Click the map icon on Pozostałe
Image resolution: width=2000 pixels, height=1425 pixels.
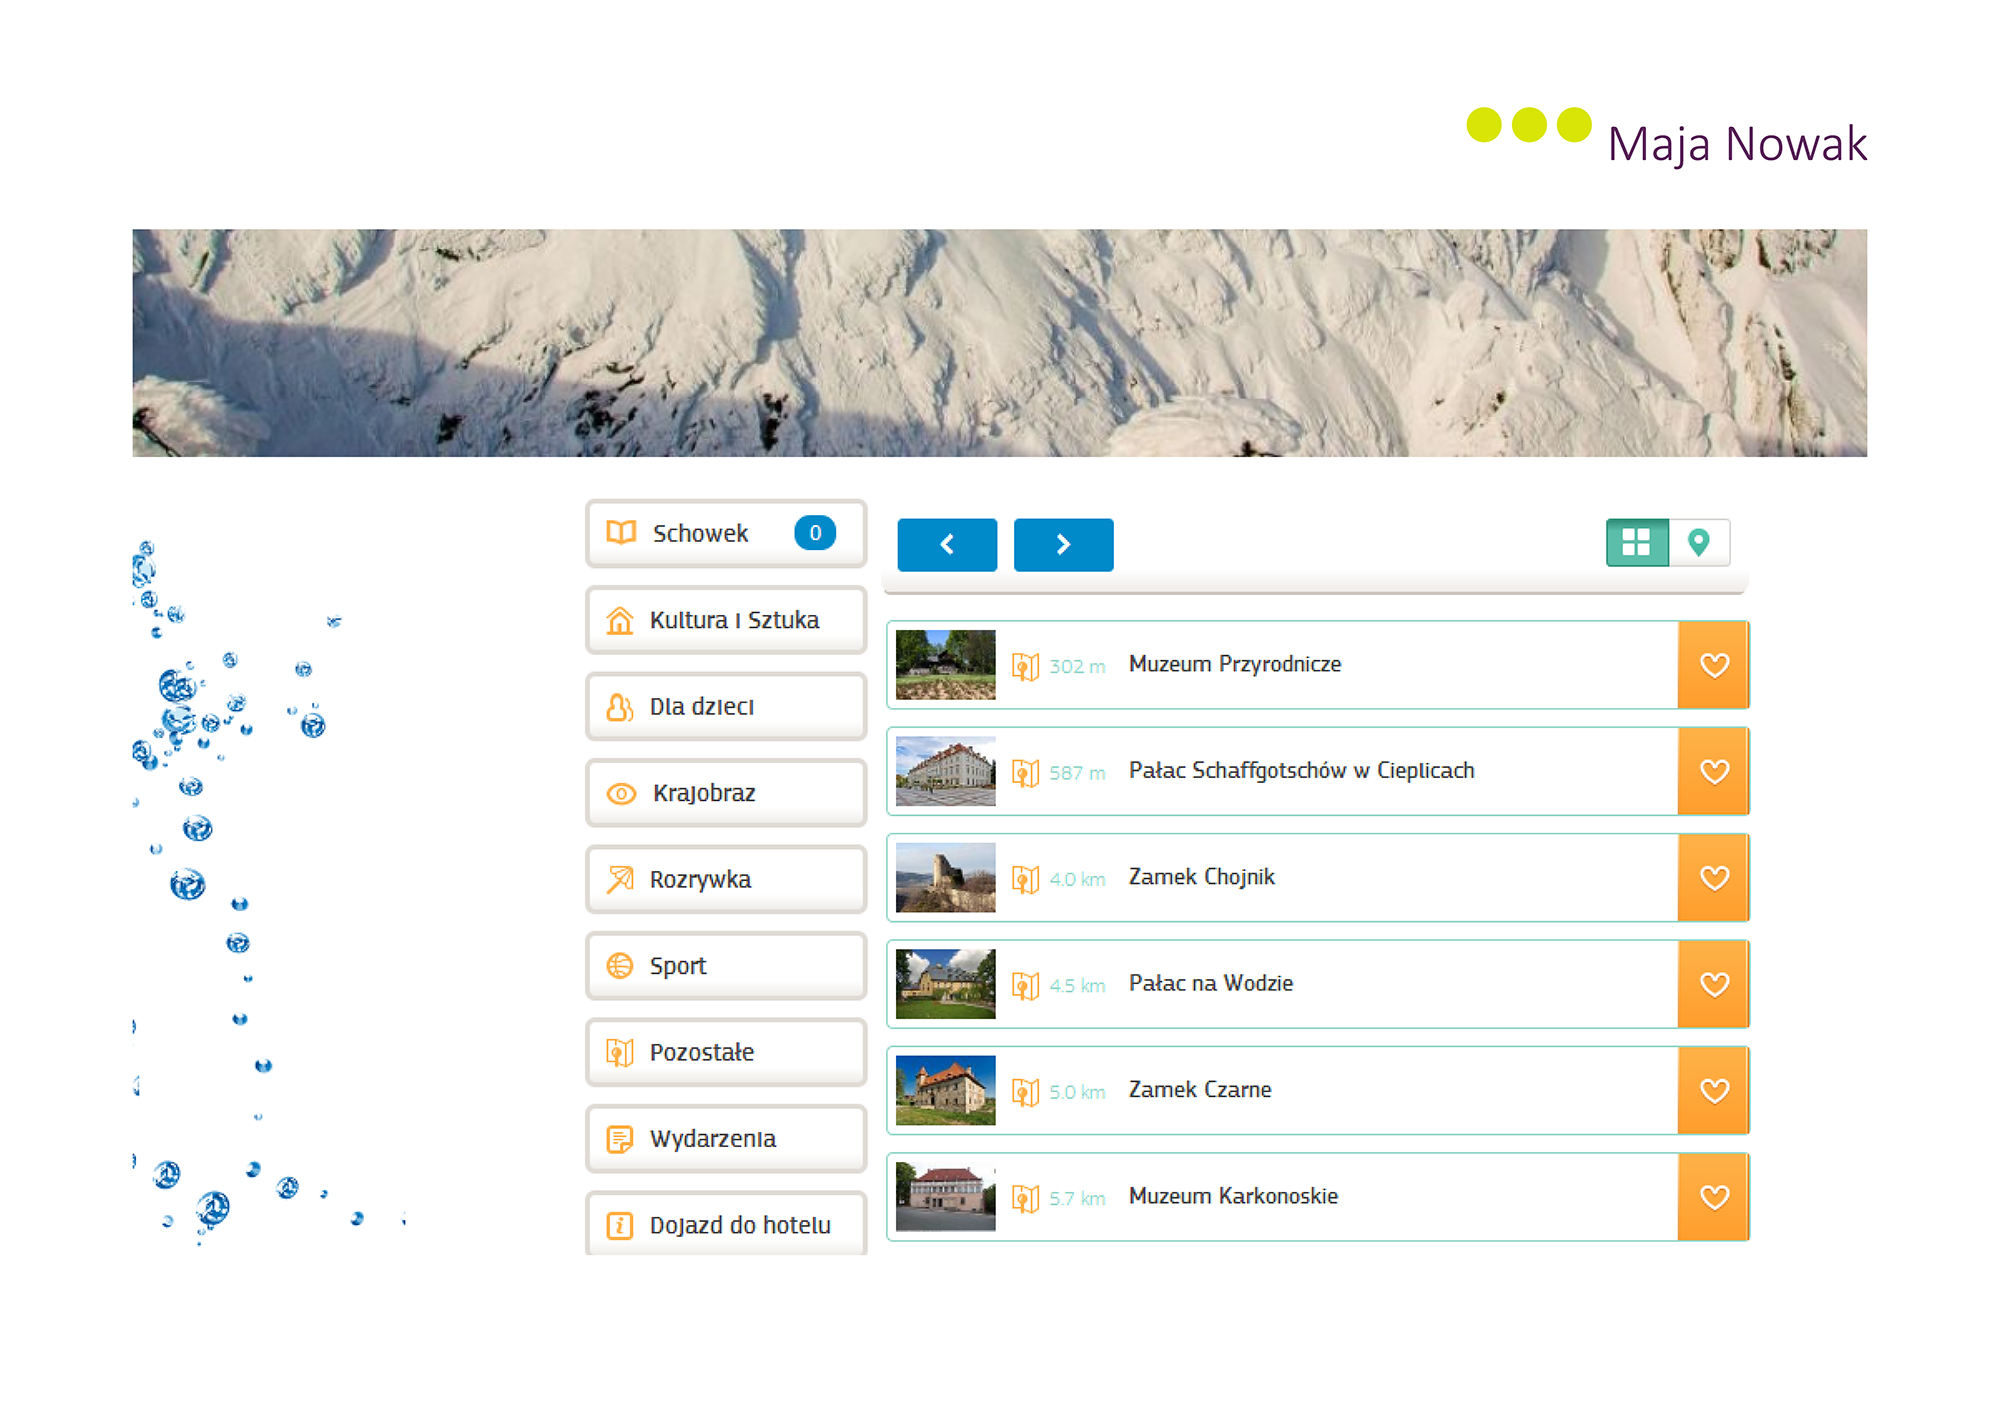[620, 1053]
